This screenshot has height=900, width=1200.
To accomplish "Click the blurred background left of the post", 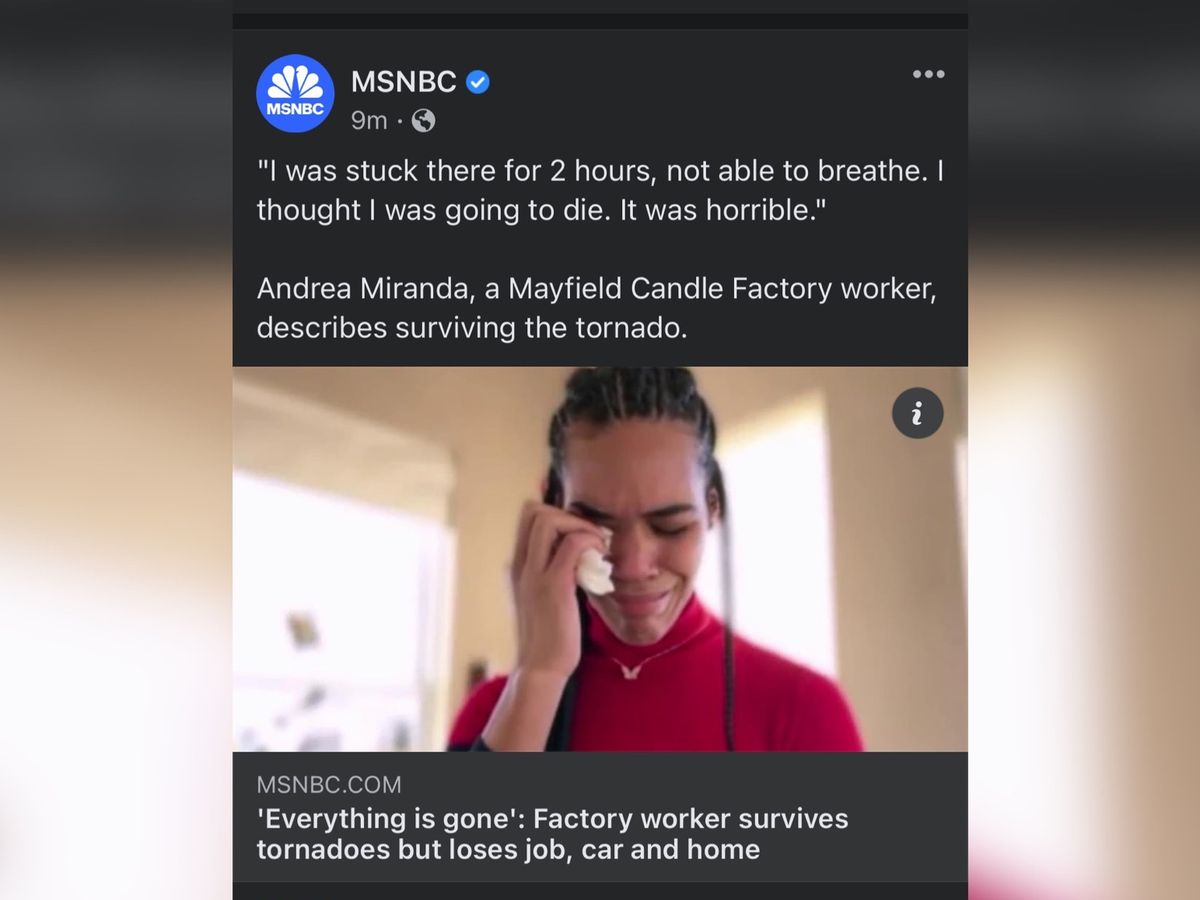I will pyautogui.click(x=116, y=450).
